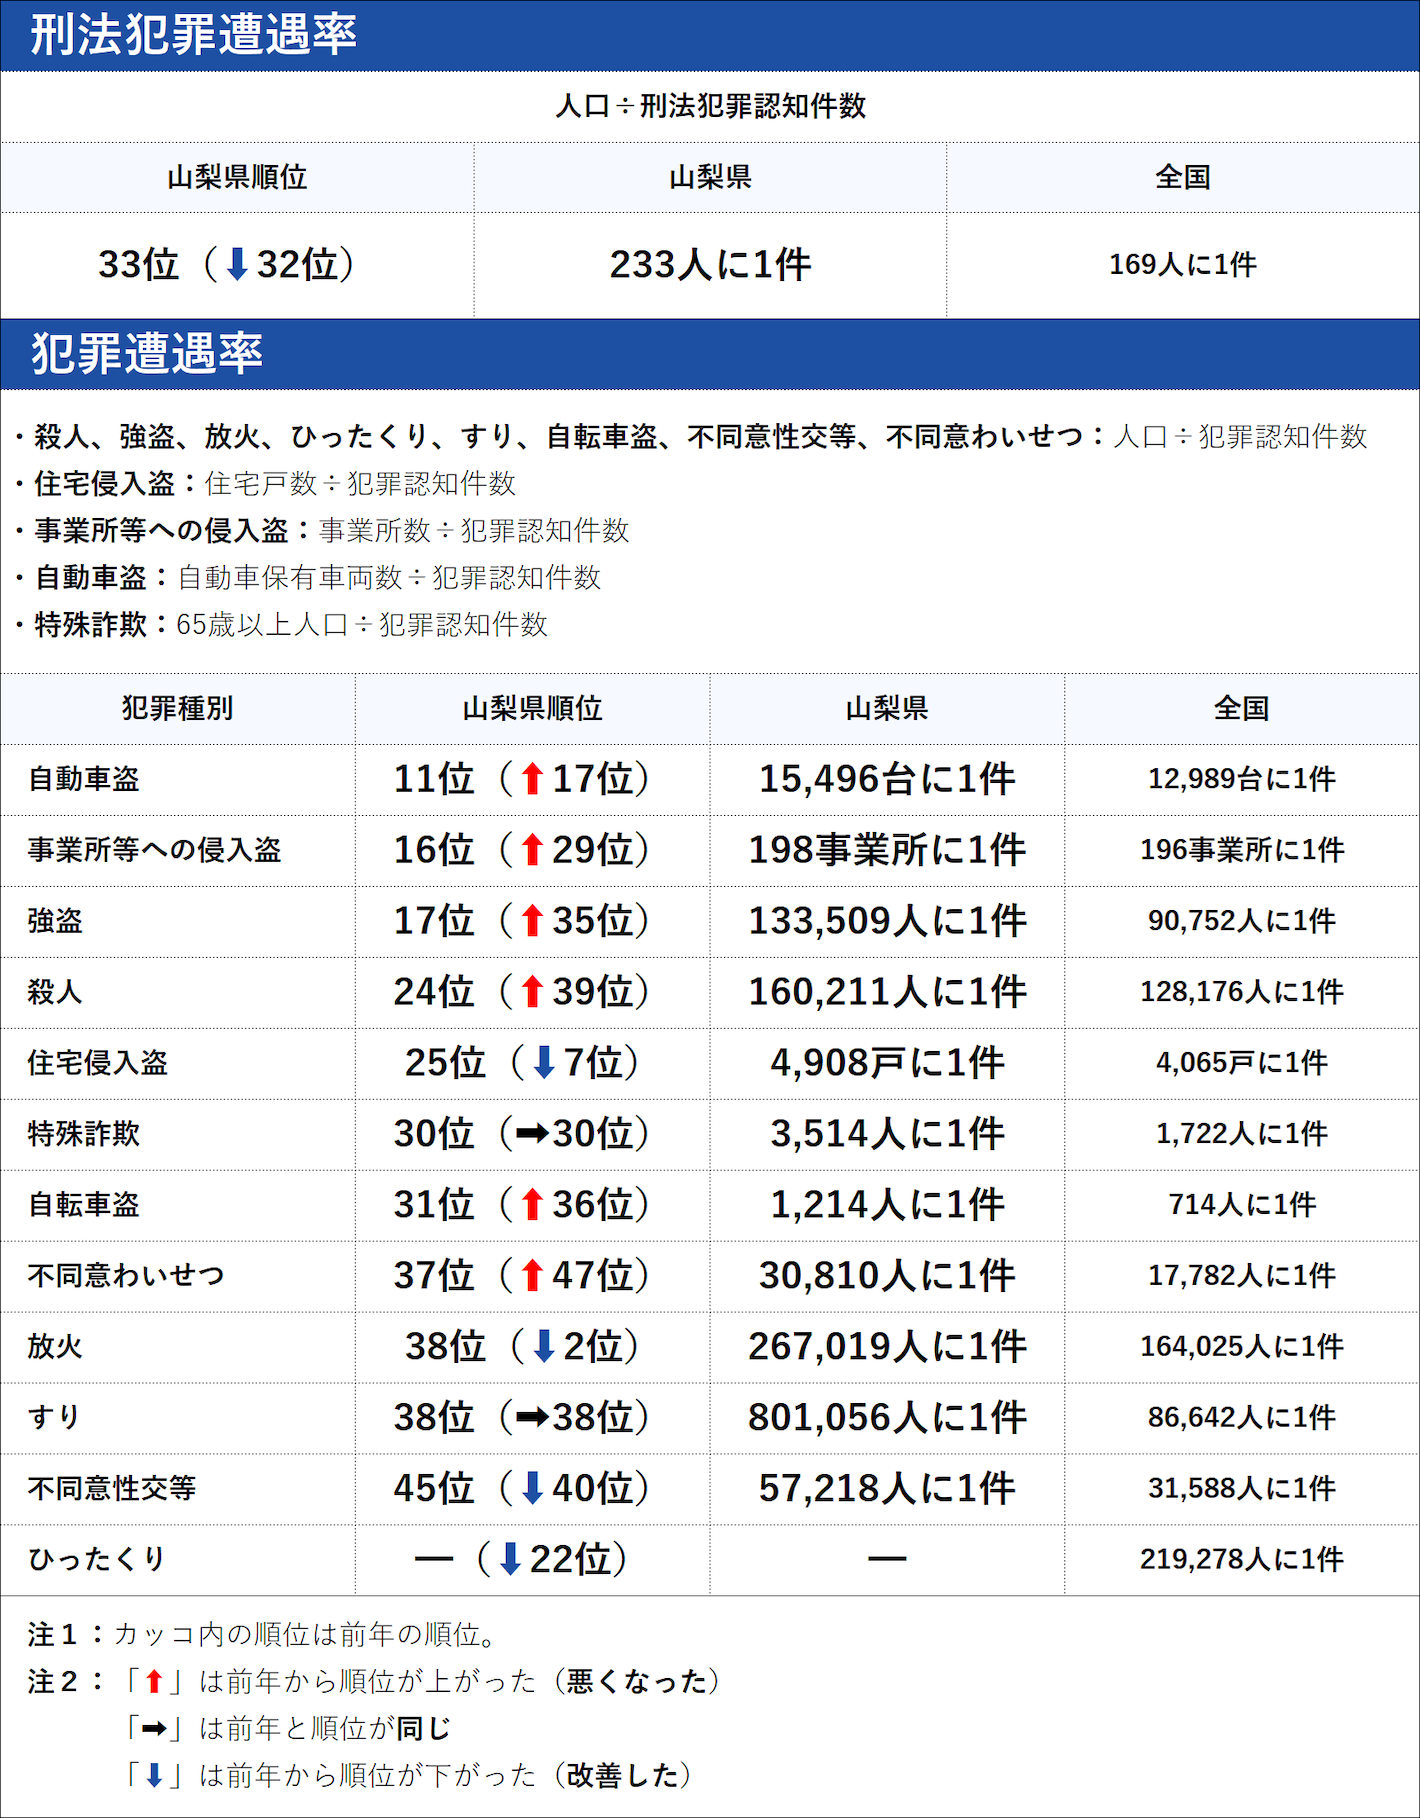
Task: Click the 198事業所に1件 cell
Action: coord(887,850)
